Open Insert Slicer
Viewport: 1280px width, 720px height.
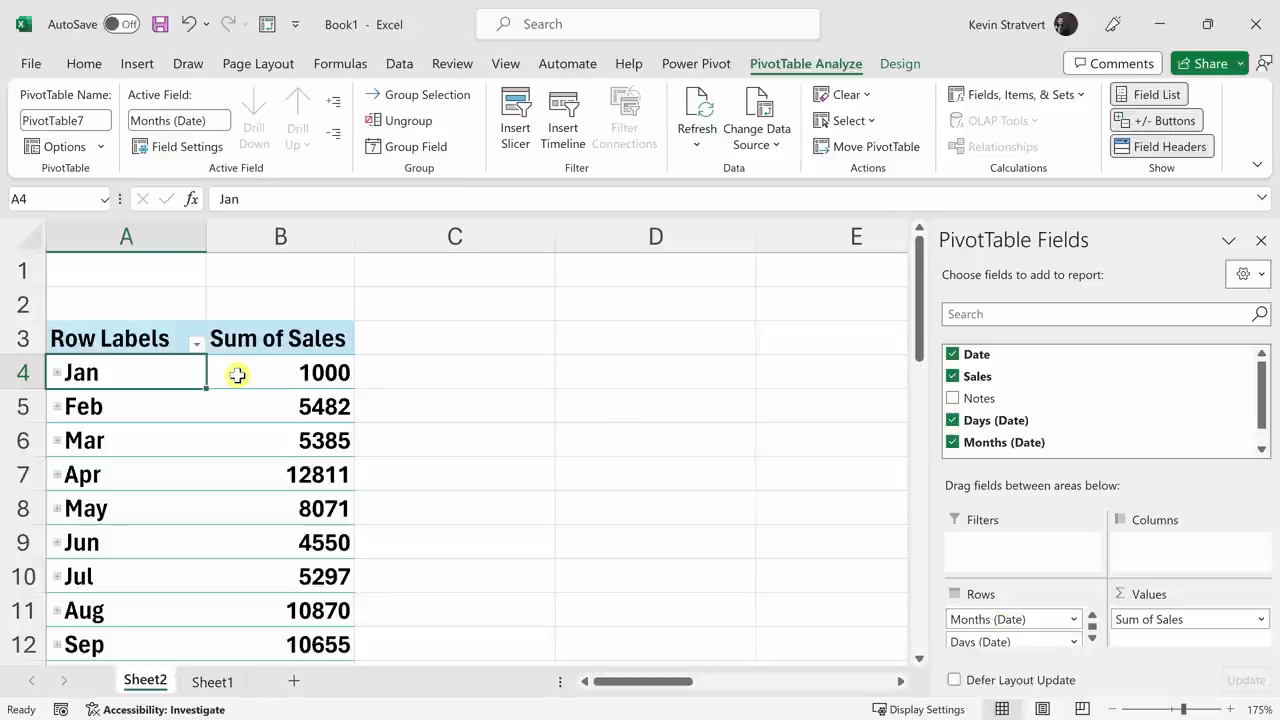click(516, 118)
